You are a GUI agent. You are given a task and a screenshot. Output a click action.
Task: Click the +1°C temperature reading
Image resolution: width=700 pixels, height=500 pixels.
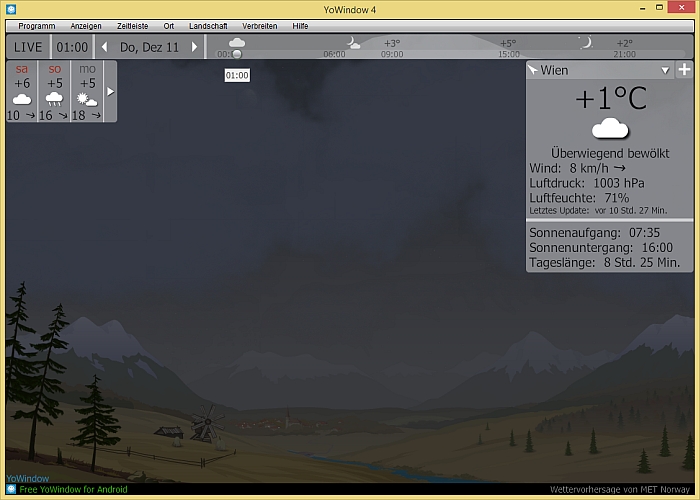point(610,98)
